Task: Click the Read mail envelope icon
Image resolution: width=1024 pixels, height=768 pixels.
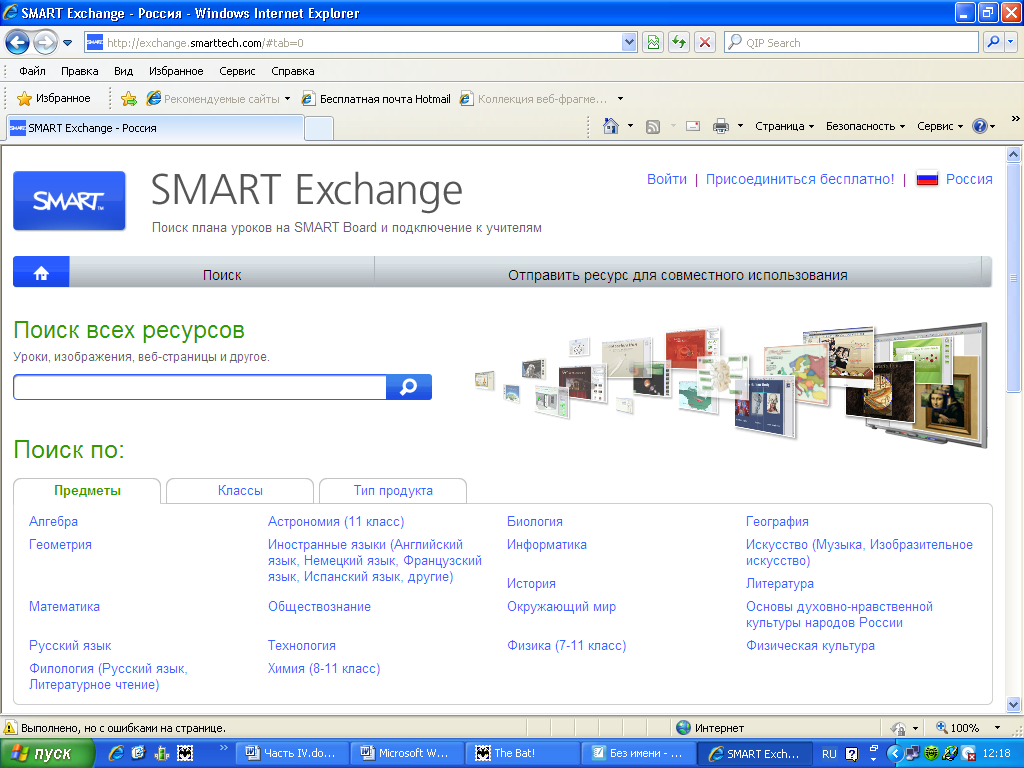Action: [693, 126]
